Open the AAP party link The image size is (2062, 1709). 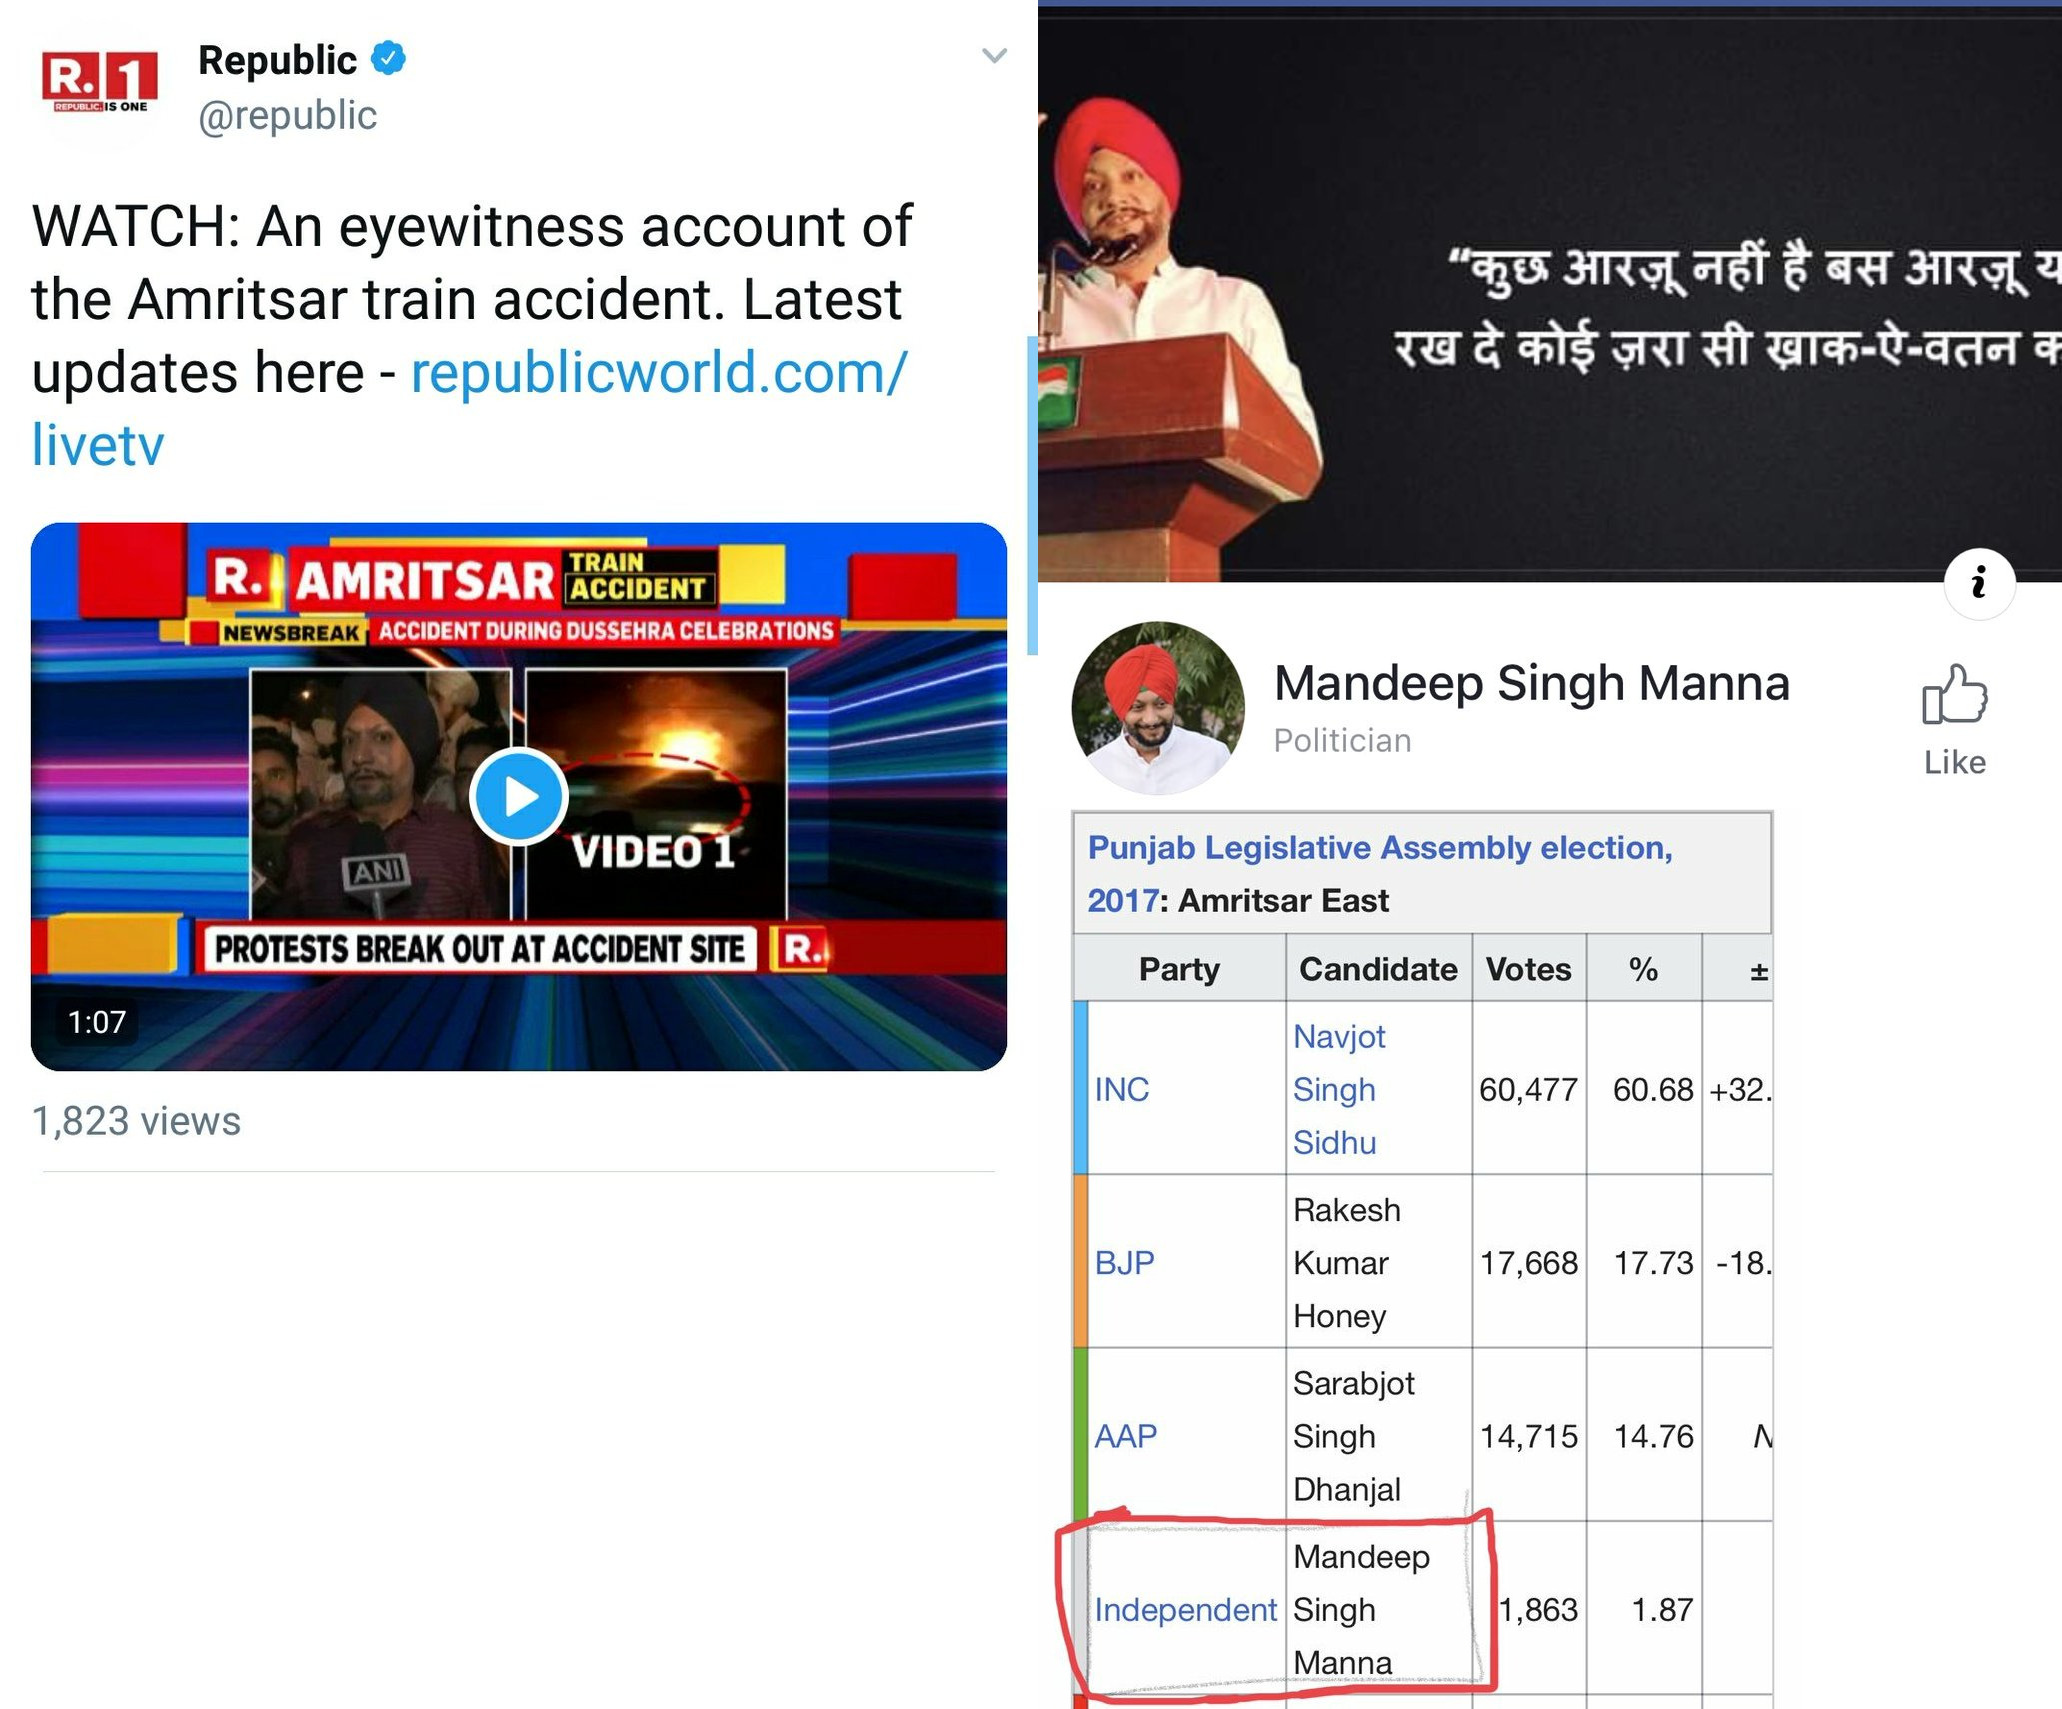(1125, 1436)
